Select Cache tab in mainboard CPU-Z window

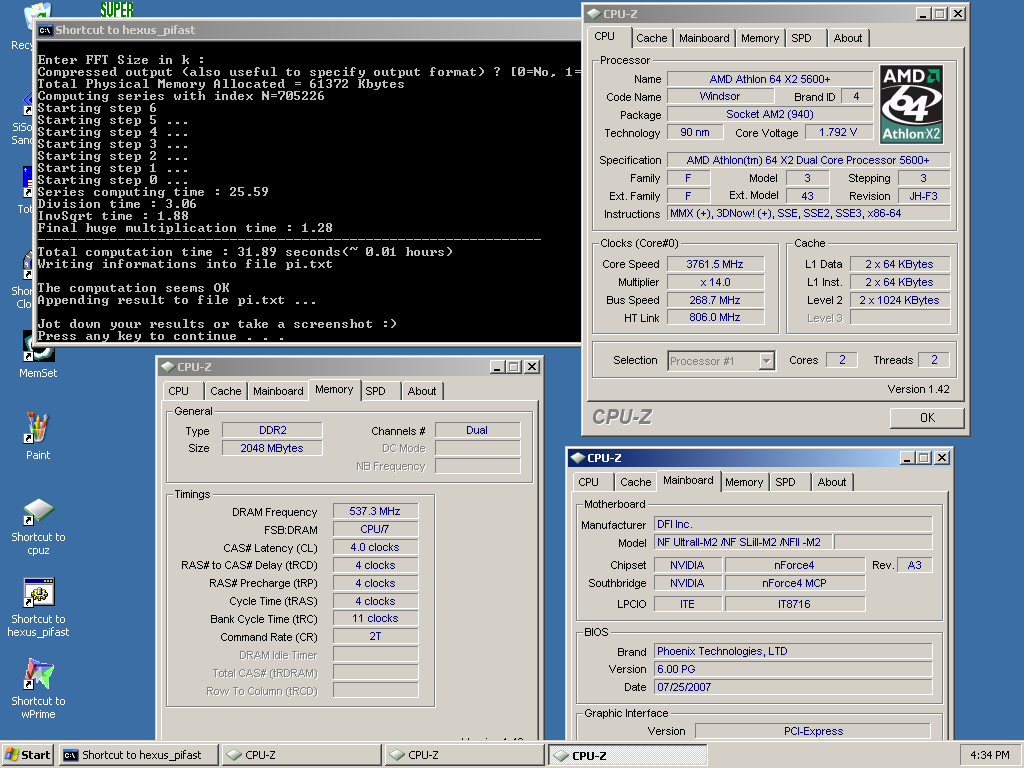pyautogui.click(x=635, y=482)
